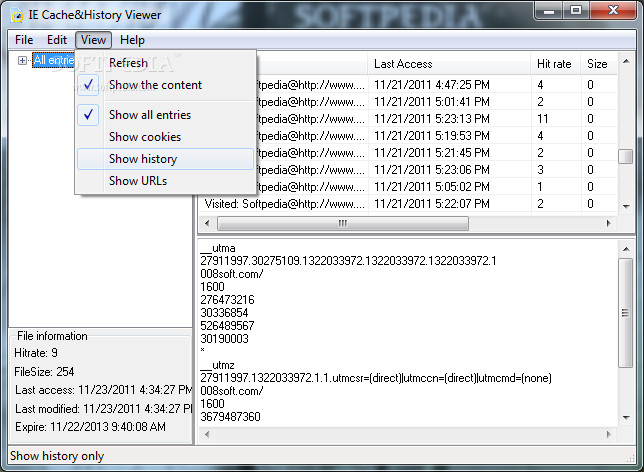Click the IE Cache&History Viewer app icon
Screen dimensions: 644x472
(x=18, y=16)
